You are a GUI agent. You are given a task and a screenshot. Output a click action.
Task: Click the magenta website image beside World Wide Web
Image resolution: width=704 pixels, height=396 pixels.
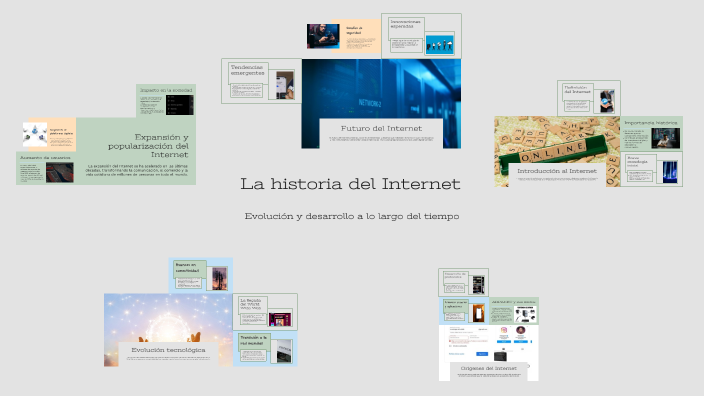click(280, 319)
